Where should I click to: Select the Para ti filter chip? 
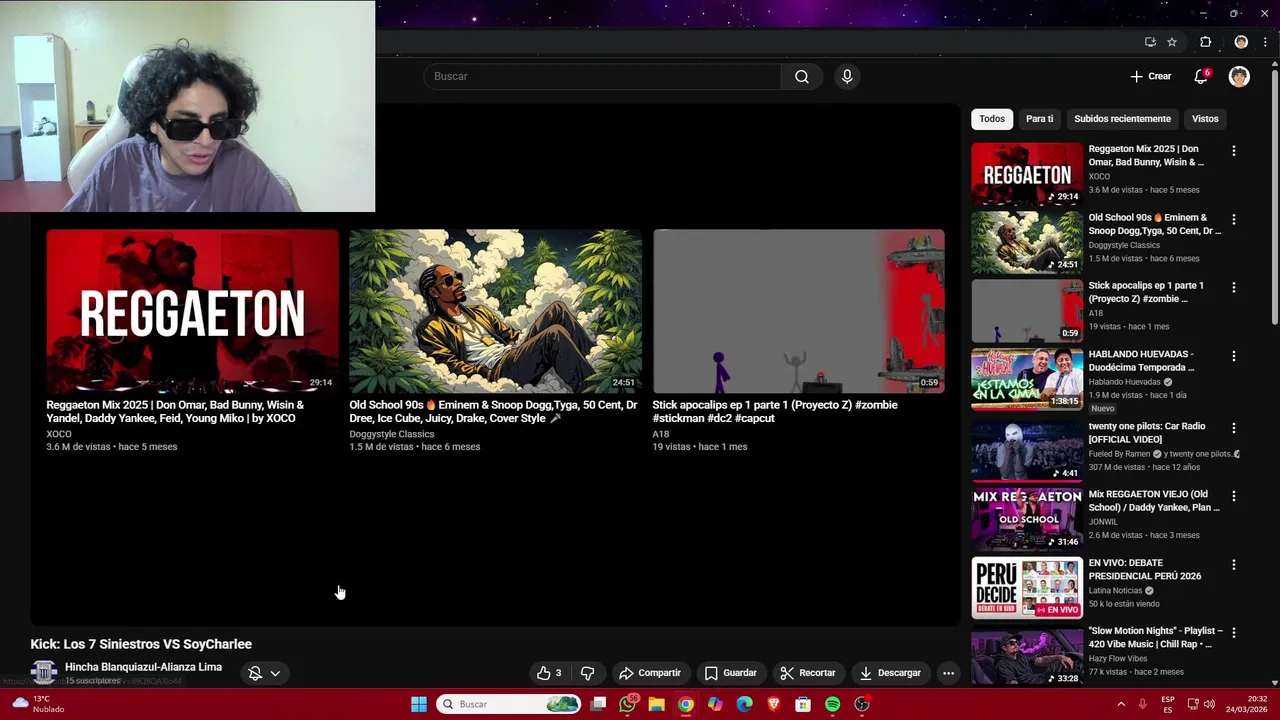tap(1039, 119)
